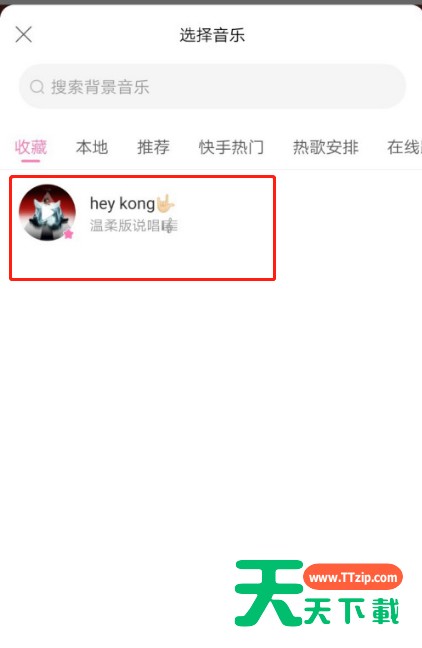Image resolution: width=422 pixels, height=648 pixels.
Task: Tap the large green 天 logo character
Action: click(x=269, y=593)
